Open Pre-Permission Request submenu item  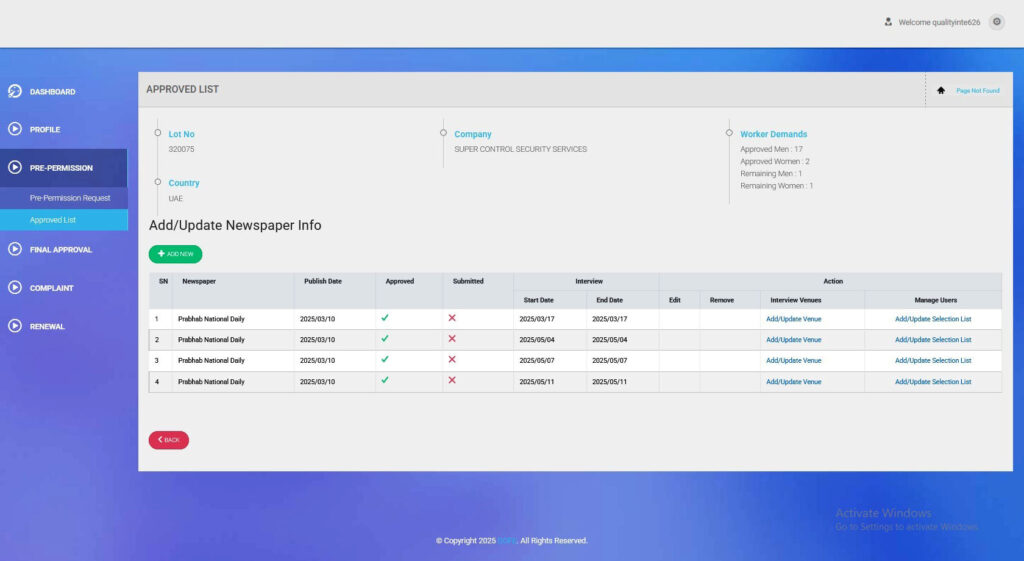tap(70, 198)
